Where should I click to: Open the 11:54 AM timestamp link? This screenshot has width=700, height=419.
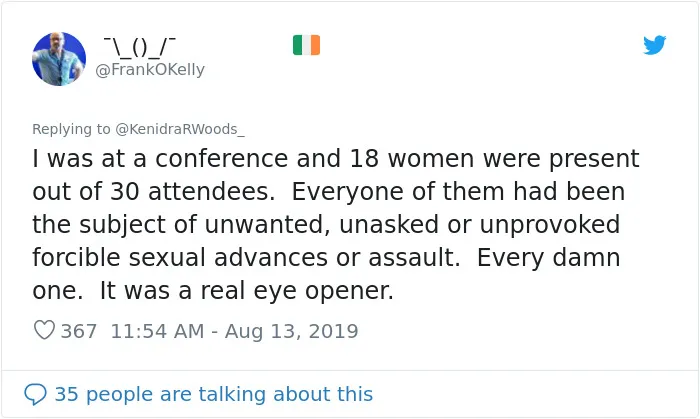pyautogui.click(x=157, y=331)
